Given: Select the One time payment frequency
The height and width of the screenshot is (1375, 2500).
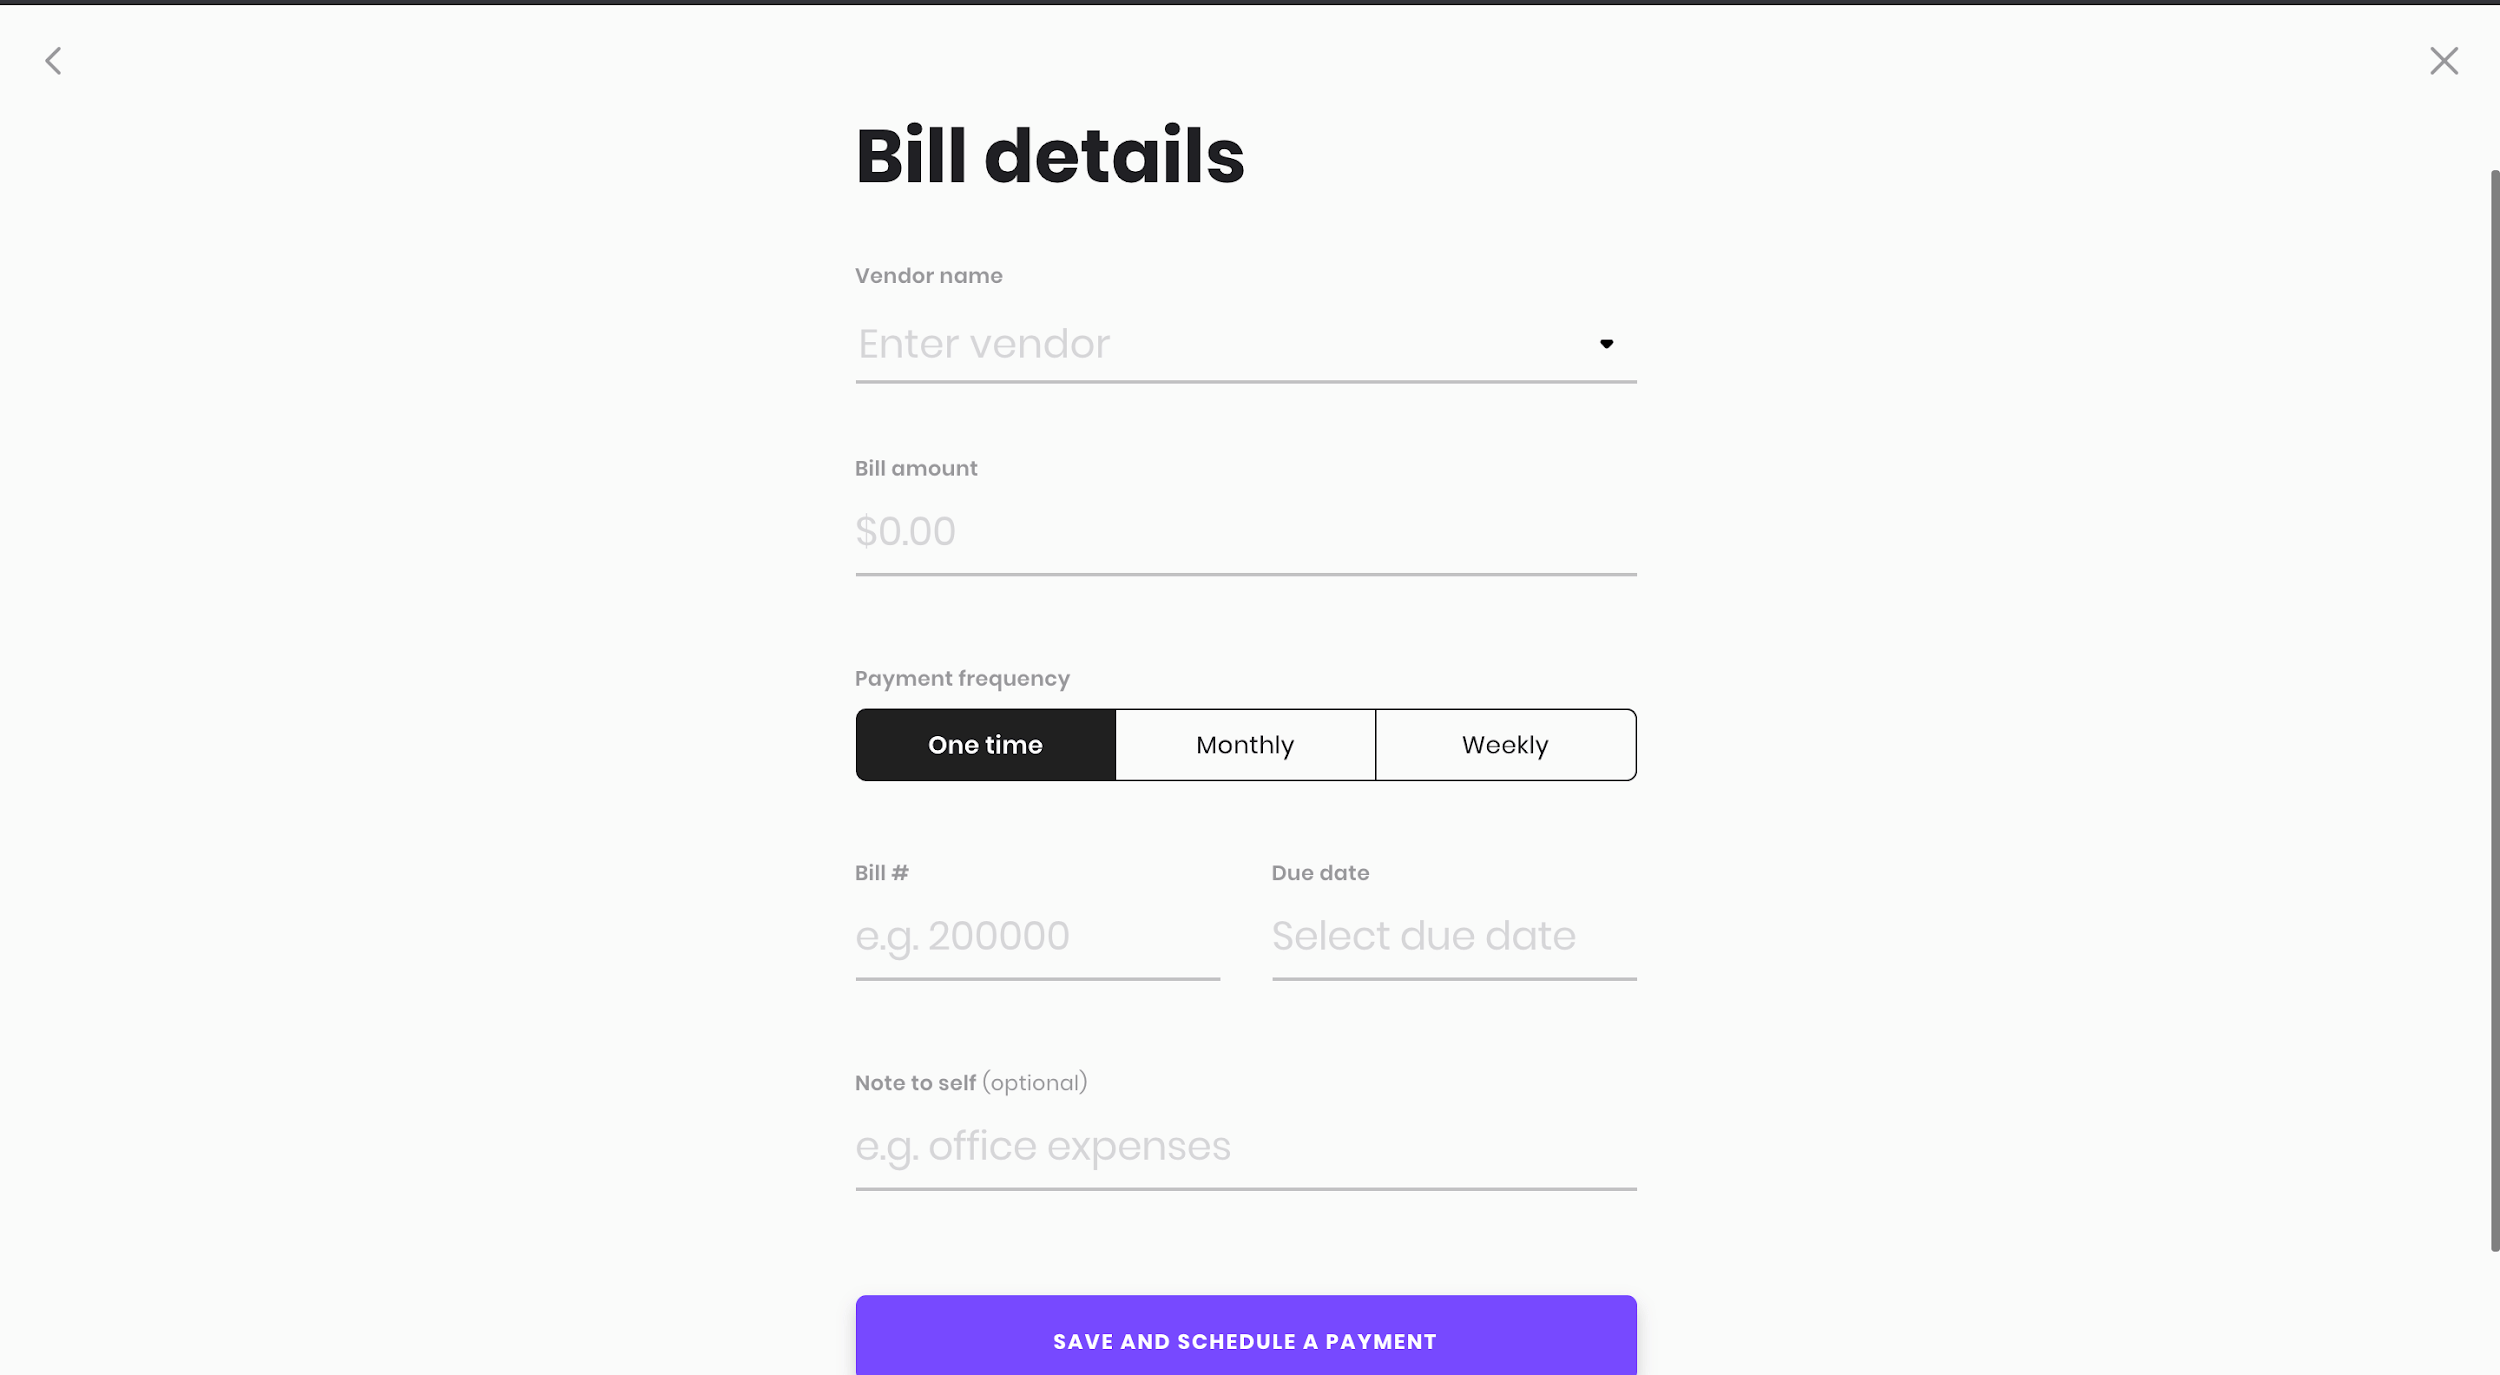Looking at the screenshot, I should tap(985, 744).
